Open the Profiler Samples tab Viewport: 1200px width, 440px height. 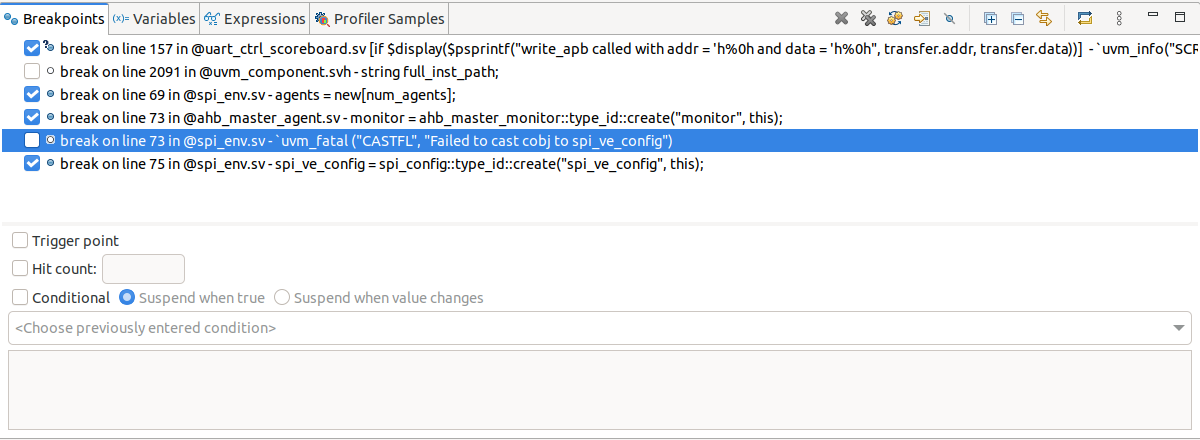pos(380,19)
